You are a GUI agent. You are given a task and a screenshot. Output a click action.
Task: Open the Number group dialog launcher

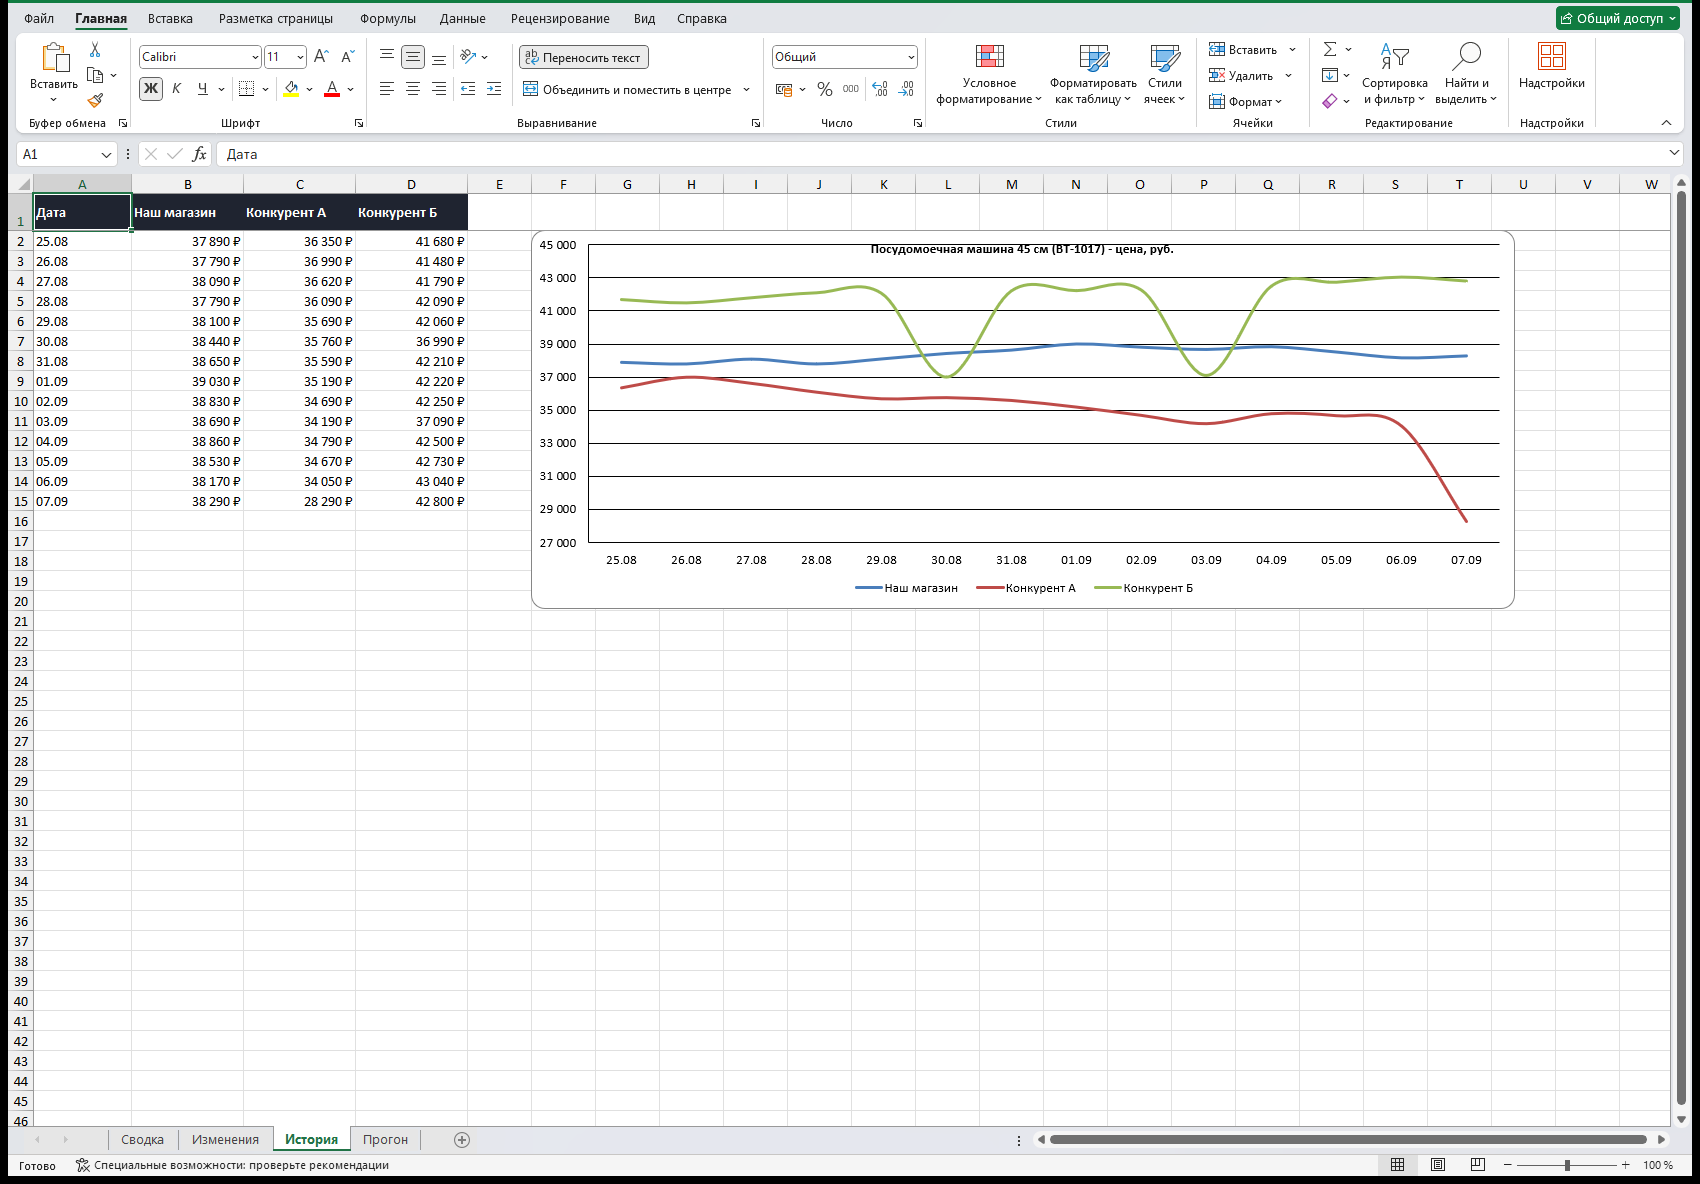918,123
